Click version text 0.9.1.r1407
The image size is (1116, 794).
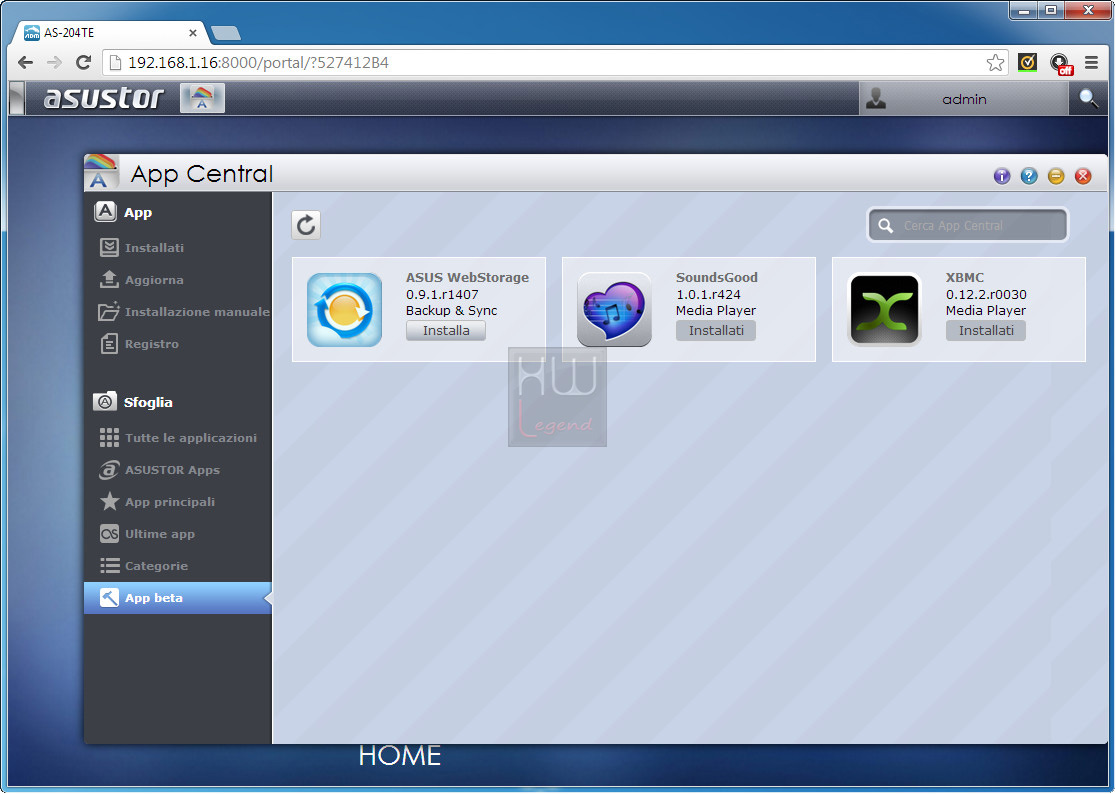click(442, 294)
